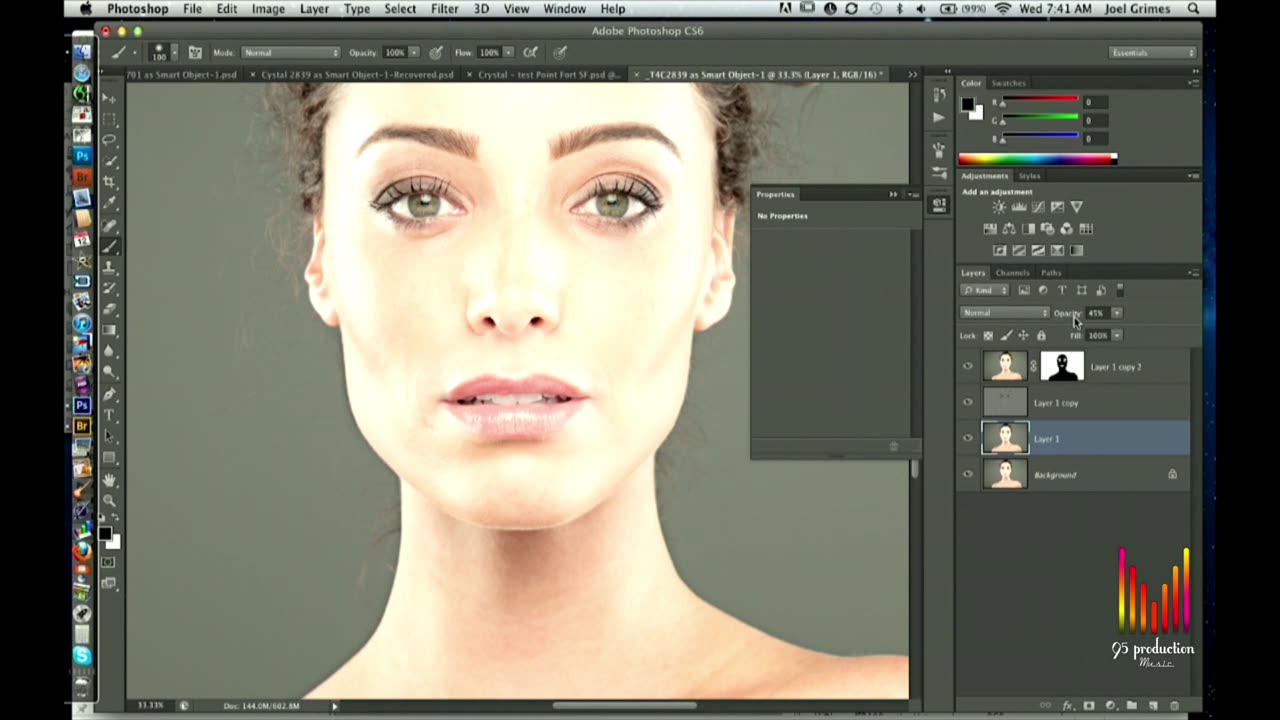The width and height of the screenshot is (1280, 720).
Task: Add a Color Balance adjustment
Action: 1009,229
